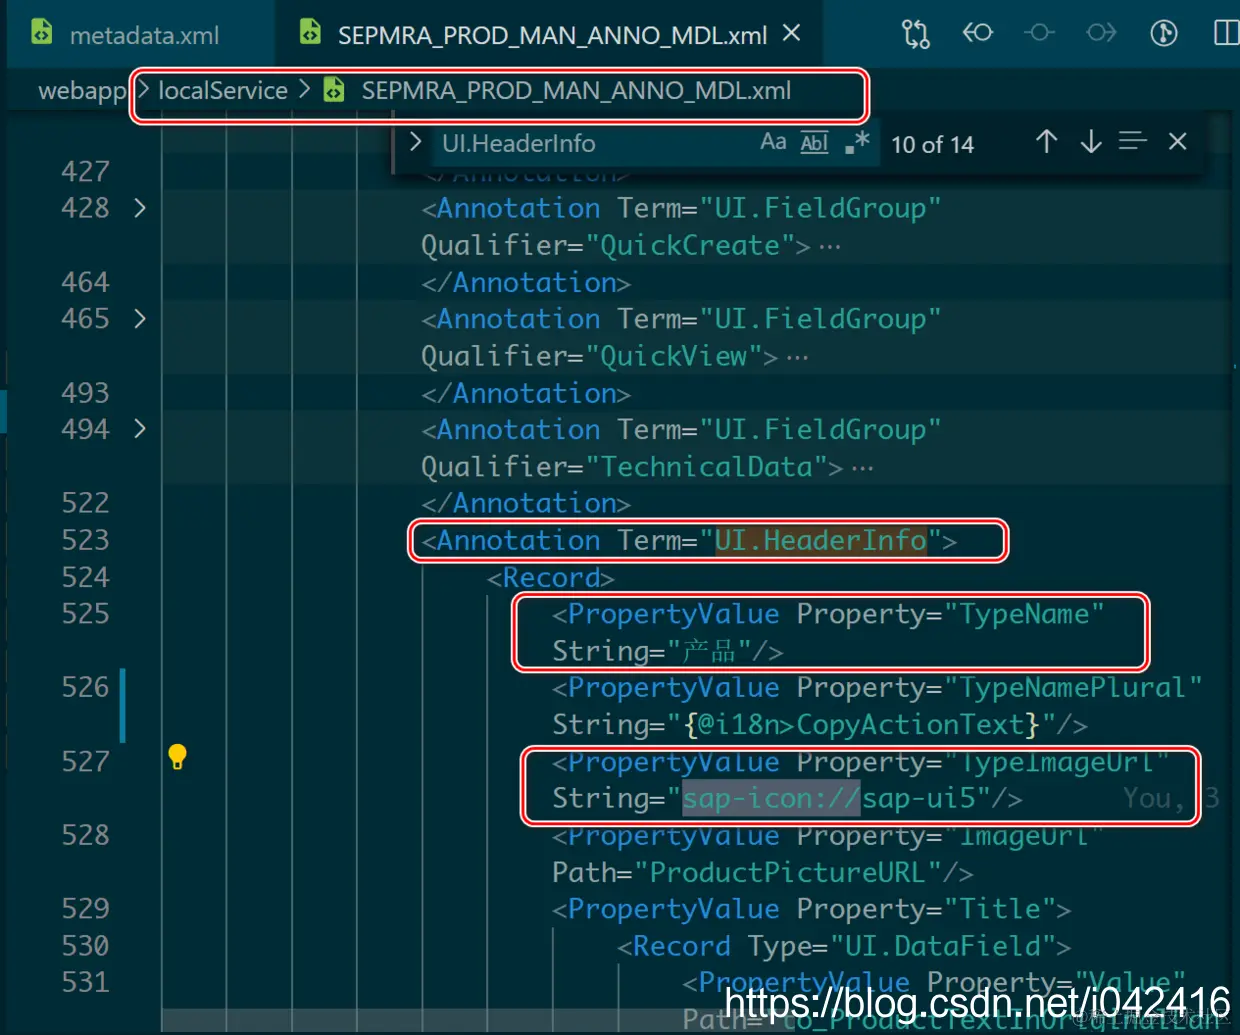
Task: Click the XML file icon in breadcrumb
Action: point(334,90)
